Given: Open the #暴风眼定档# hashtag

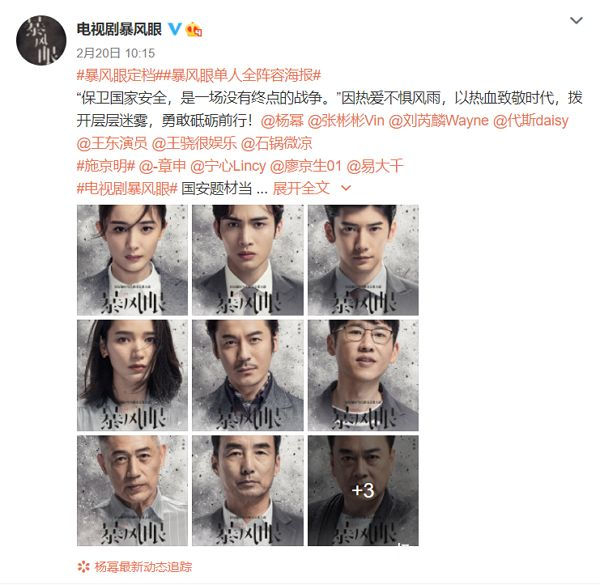Looking at the screenshot, I should tap(116, 75).
